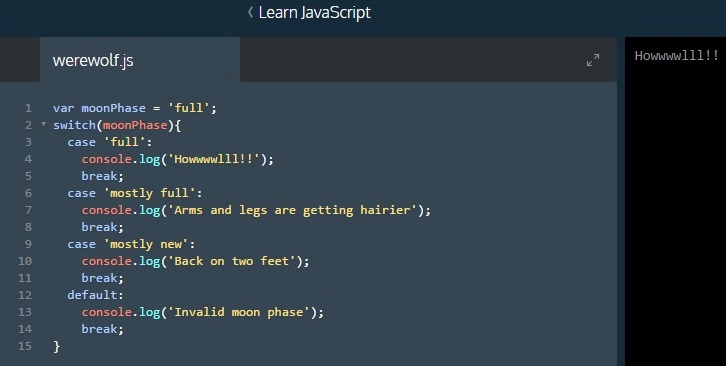Image resolution: width=726 pixels, height=366 pixels.
Task: Click moonPhase inside switch parentheses
Action: click(x=135, y=125)
